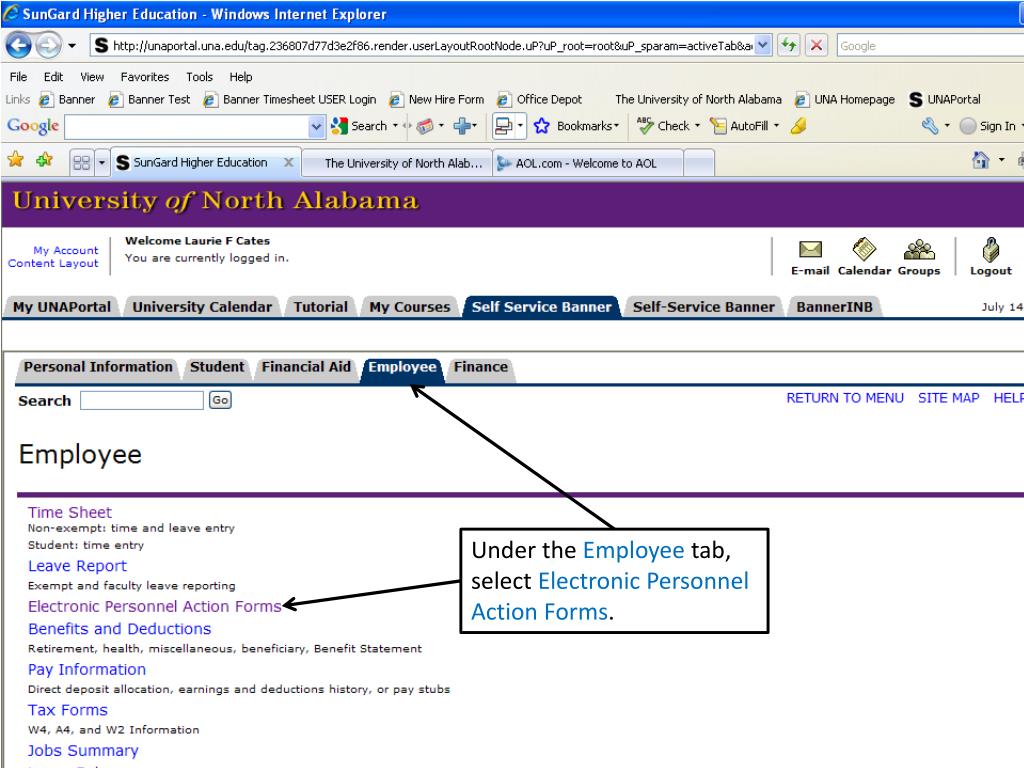The height and width of the screenshot is (768, 1024).
Task: Select the Financial Aid tab
Action: (306, 367)
